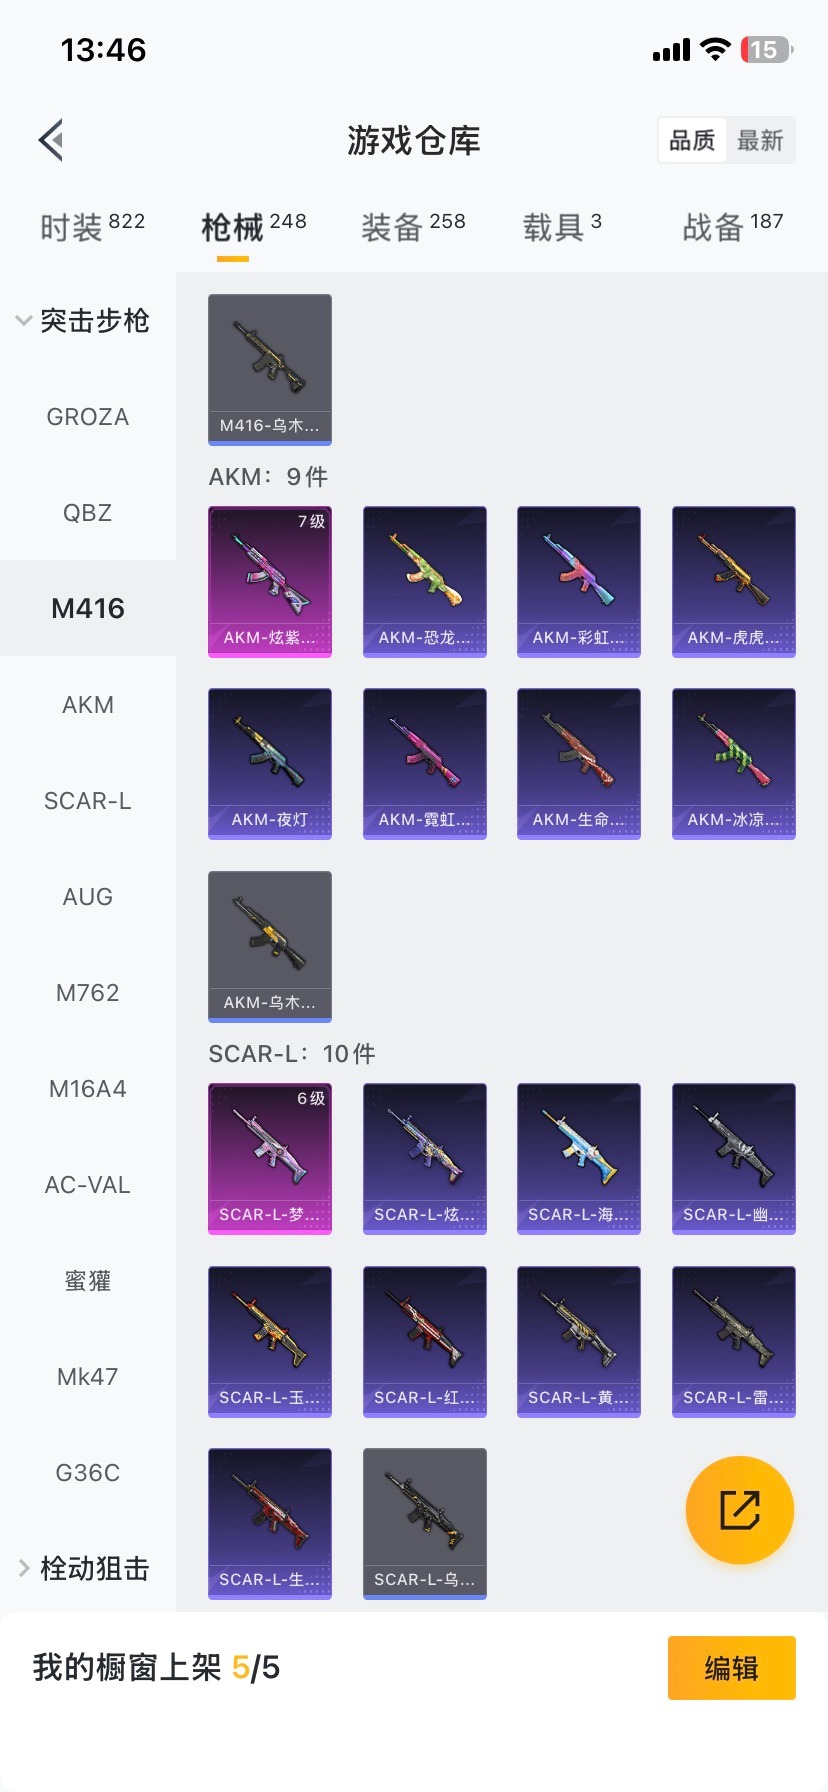Image resolution: width=828 pixels, height=1792 pixels.
Task: Tap the blue SCAR-L-海 skin icon
Action: click(x=579, y=1159)
